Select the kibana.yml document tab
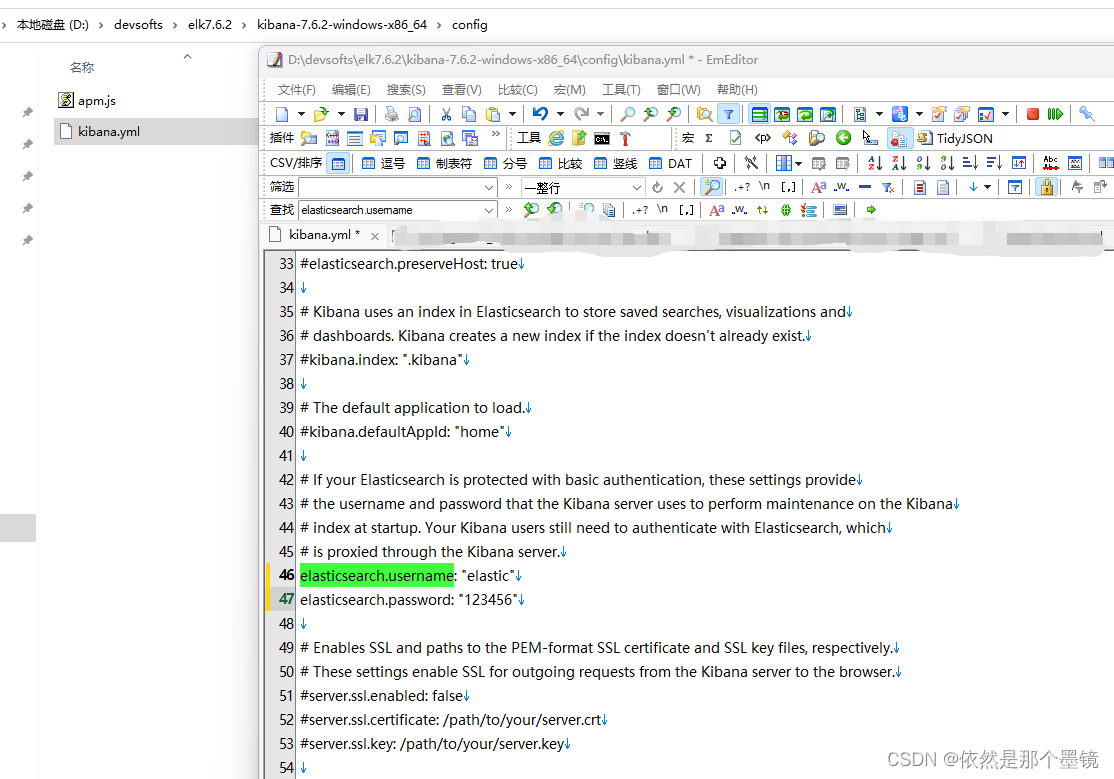Viewport: 1114px width, 779px height. click(323, 235)
